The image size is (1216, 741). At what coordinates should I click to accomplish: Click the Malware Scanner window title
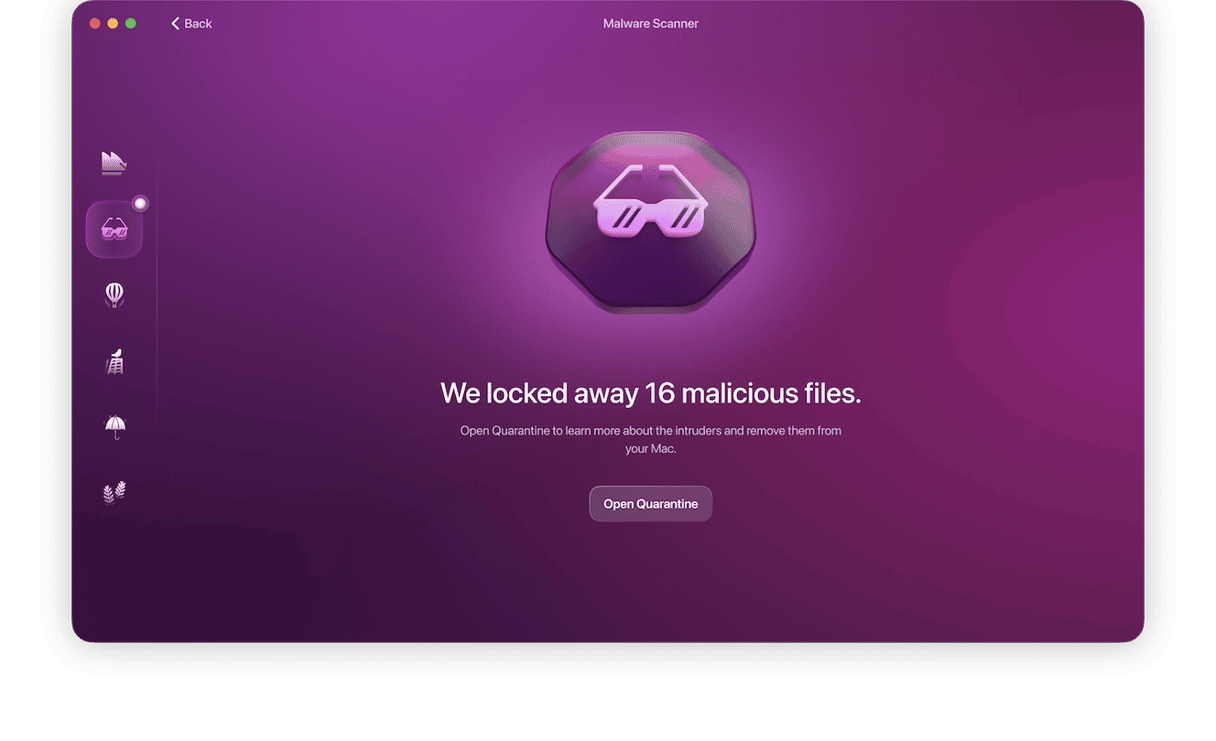coord(651,23)
